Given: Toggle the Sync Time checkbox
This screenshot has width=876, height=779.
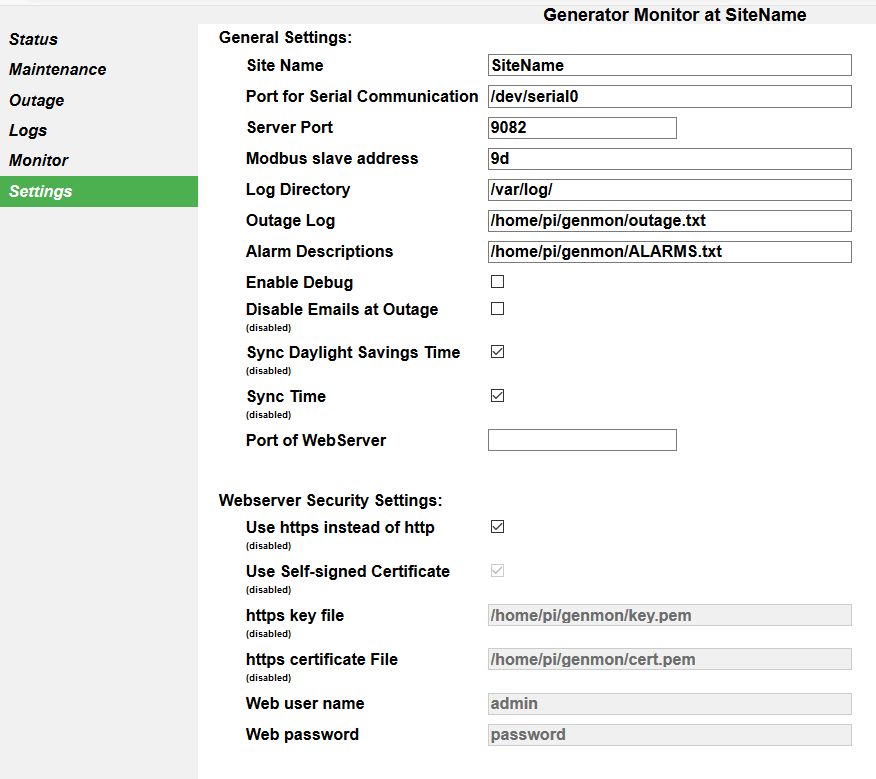Looking at the screenshot, I should (497, 396).
